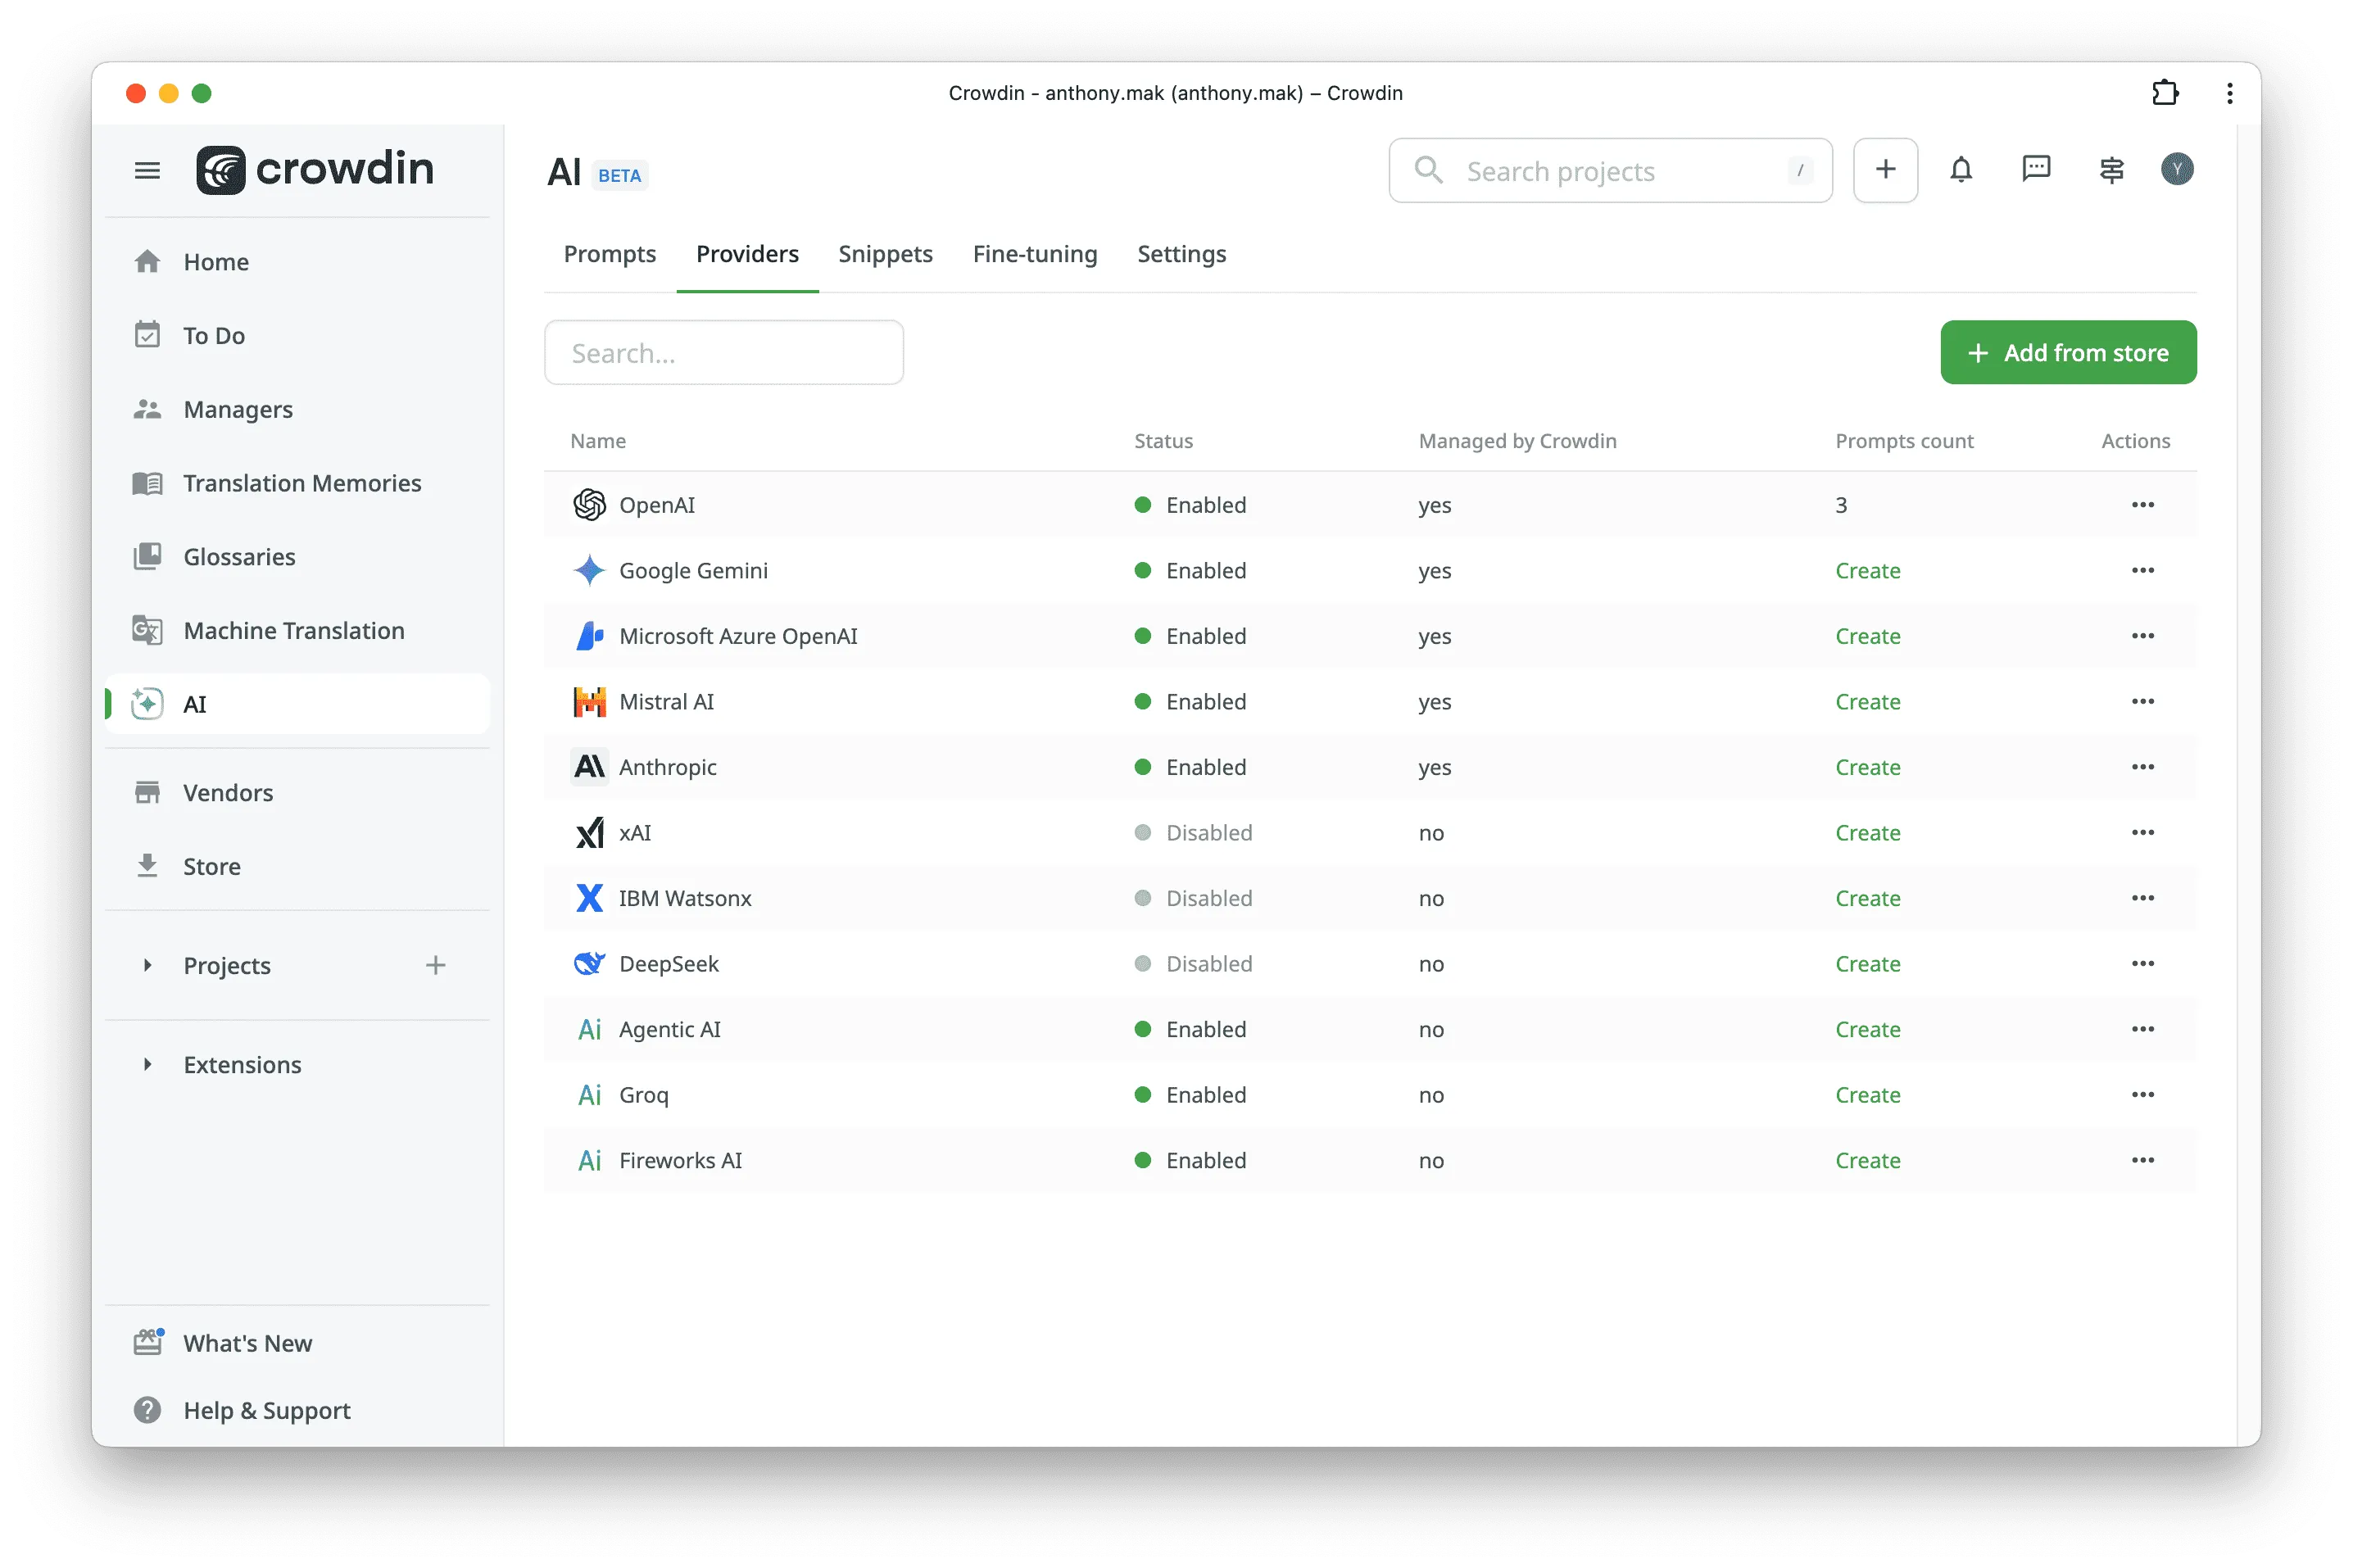The height and width of the screenshot is (1568, 2353).
Task: Open the Glossaries section
Action: (x=239, y=557)
